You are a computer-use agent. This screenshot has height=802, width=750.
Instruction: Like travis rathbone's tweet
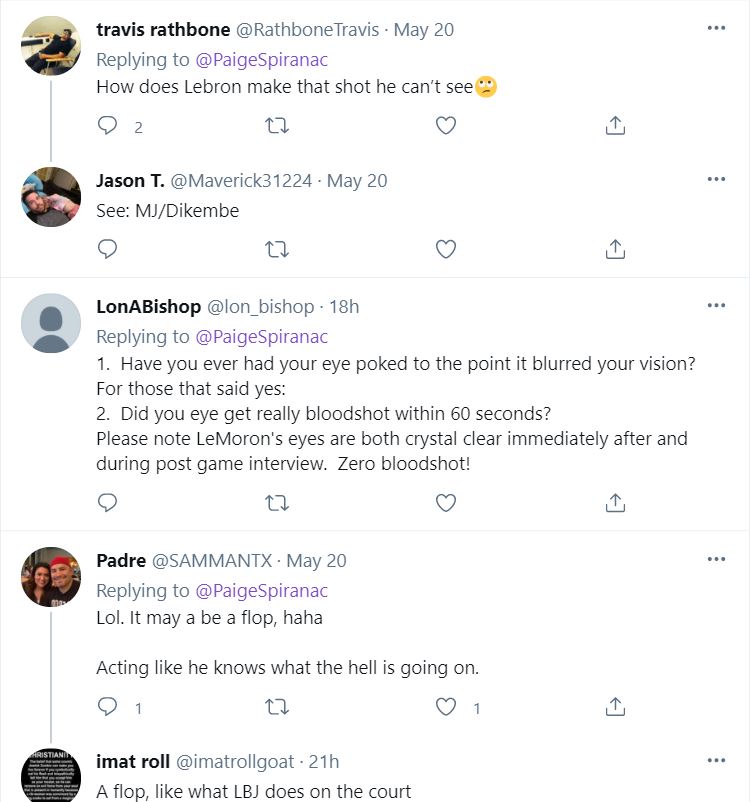tap(446, 126)
